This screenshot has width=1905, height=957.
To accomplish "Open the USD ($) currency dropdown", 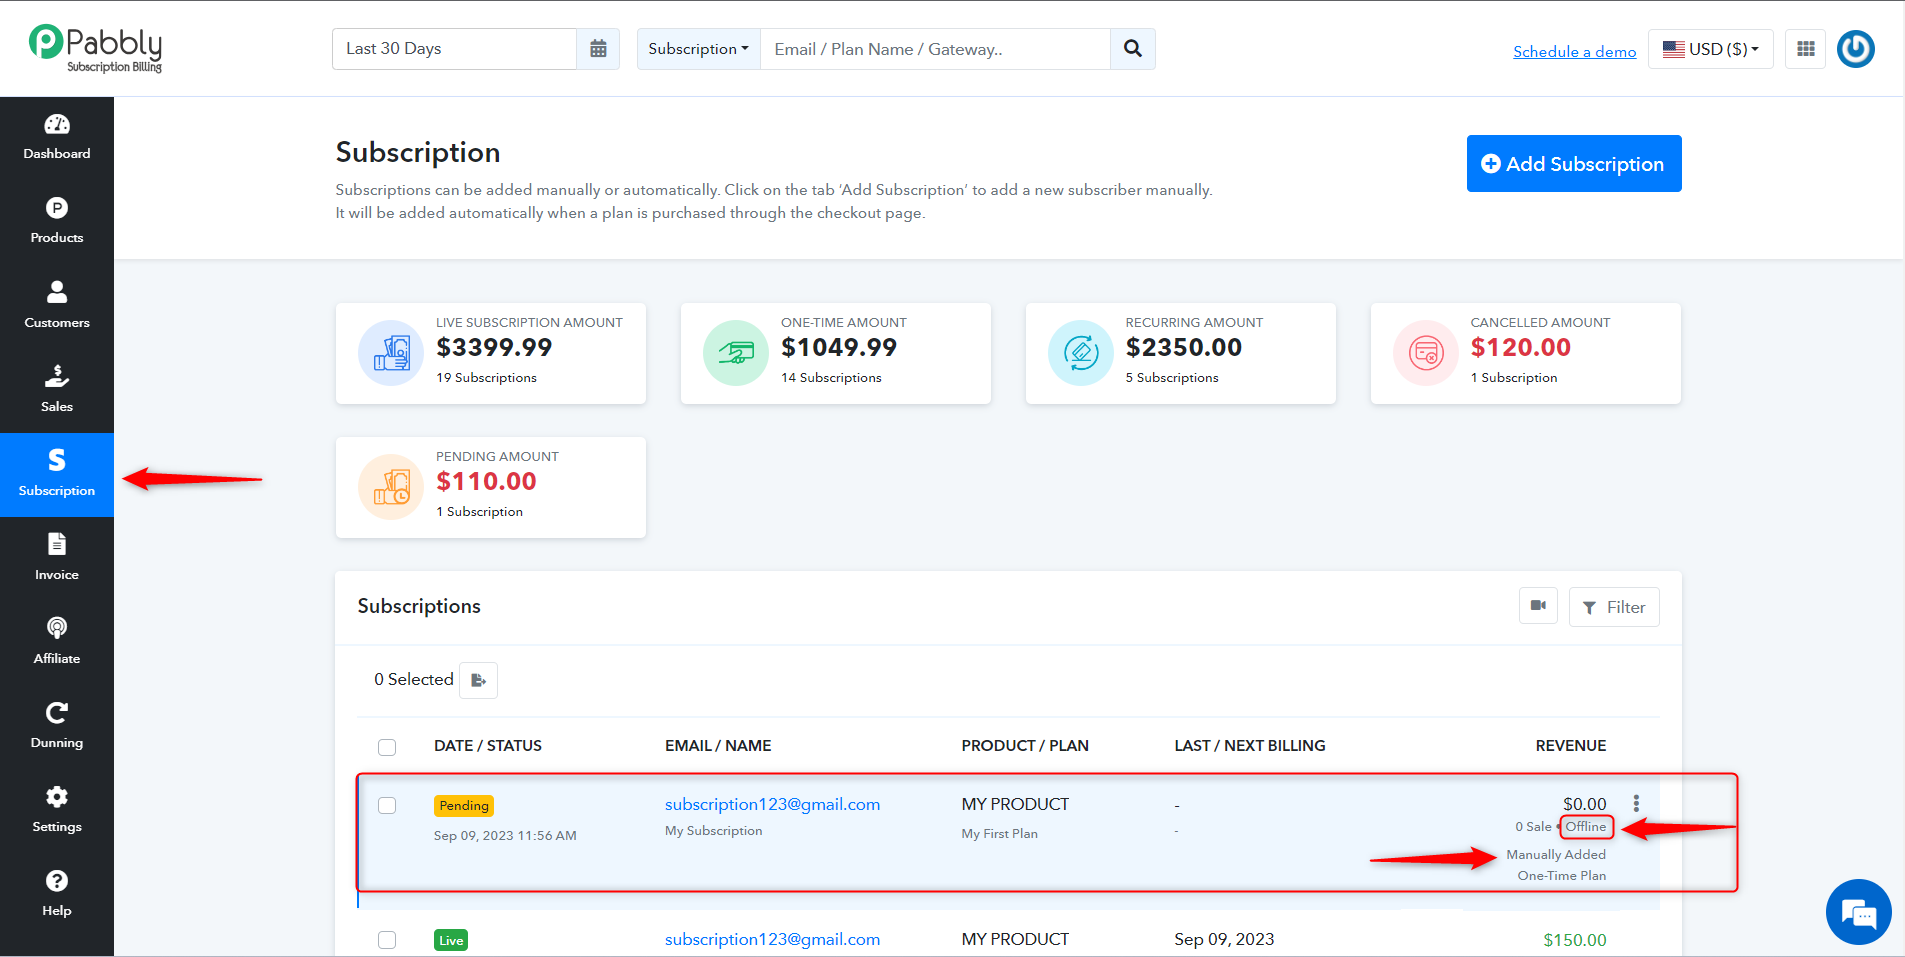I will pos(1711,49).
